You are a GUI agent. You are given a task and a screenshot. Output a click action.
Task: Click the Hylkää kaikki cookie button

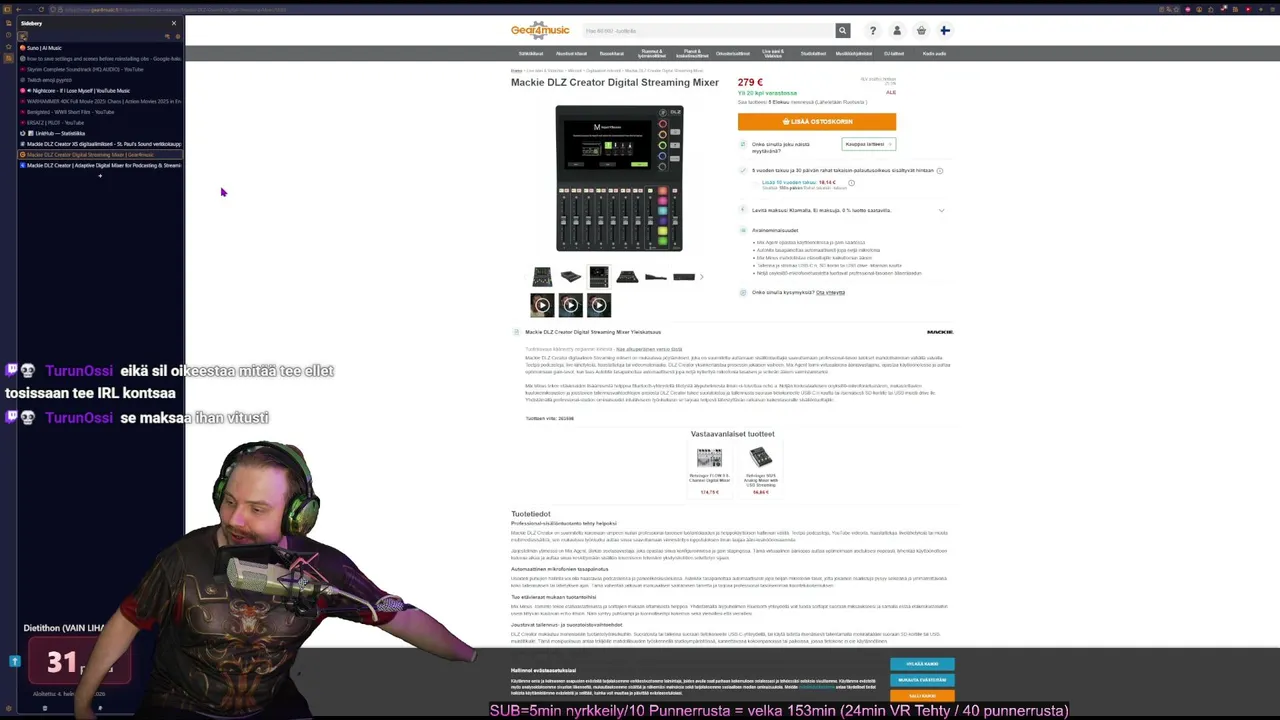(x=922, y=664)
